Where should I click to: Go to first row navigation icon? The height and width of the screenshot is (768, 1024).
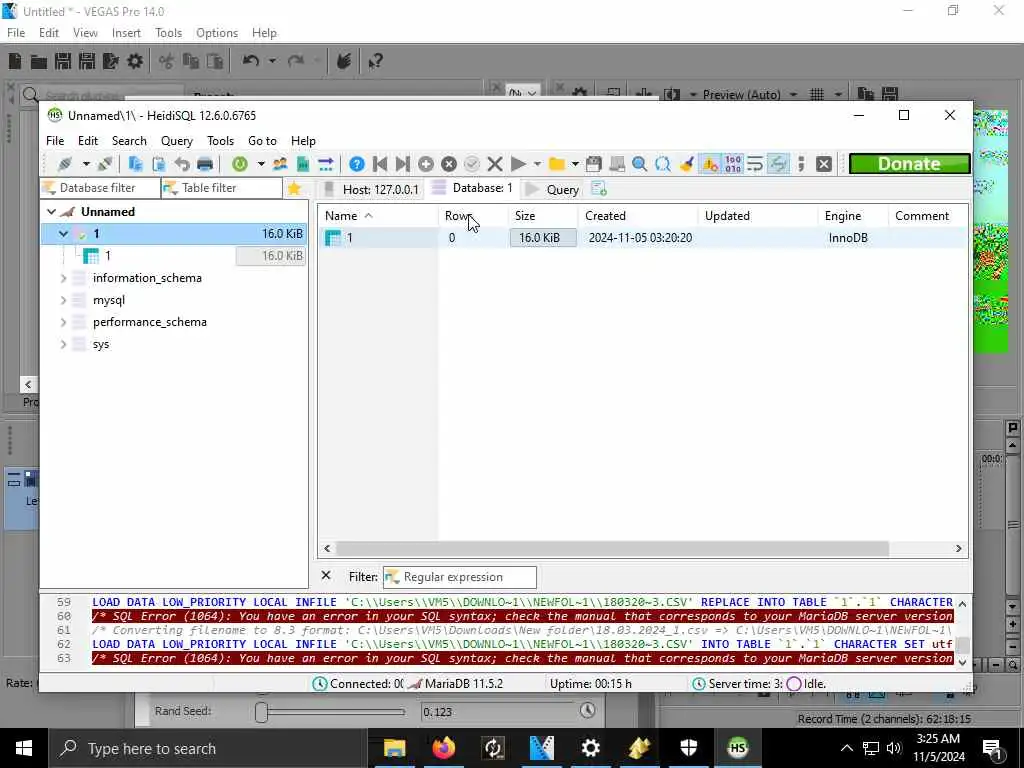pyautogui.click(x=379, y=164)
